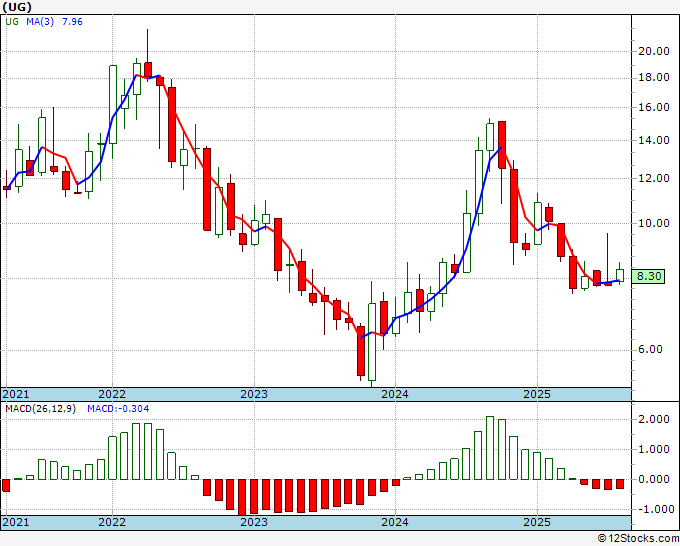Click the MACD:-0.304 value readout

pyautogui.click(x=118, y=409)
